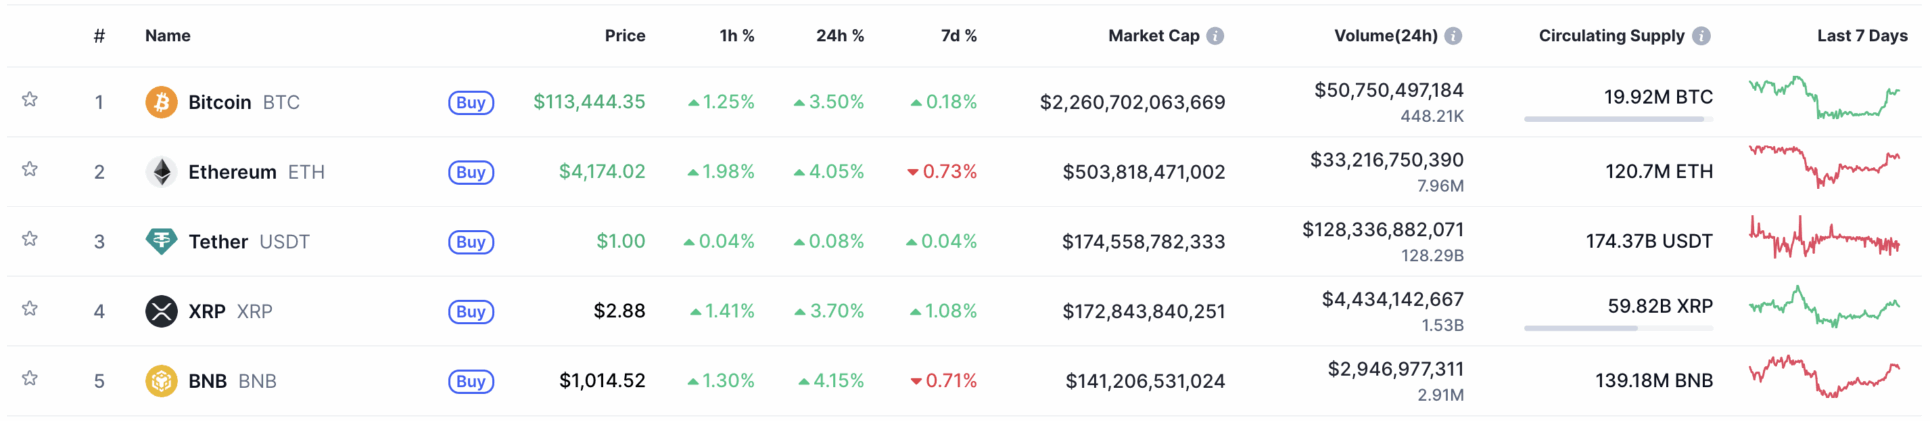
Task: Click the Ethereum diamond logo icon
Action: click(161, 172)
